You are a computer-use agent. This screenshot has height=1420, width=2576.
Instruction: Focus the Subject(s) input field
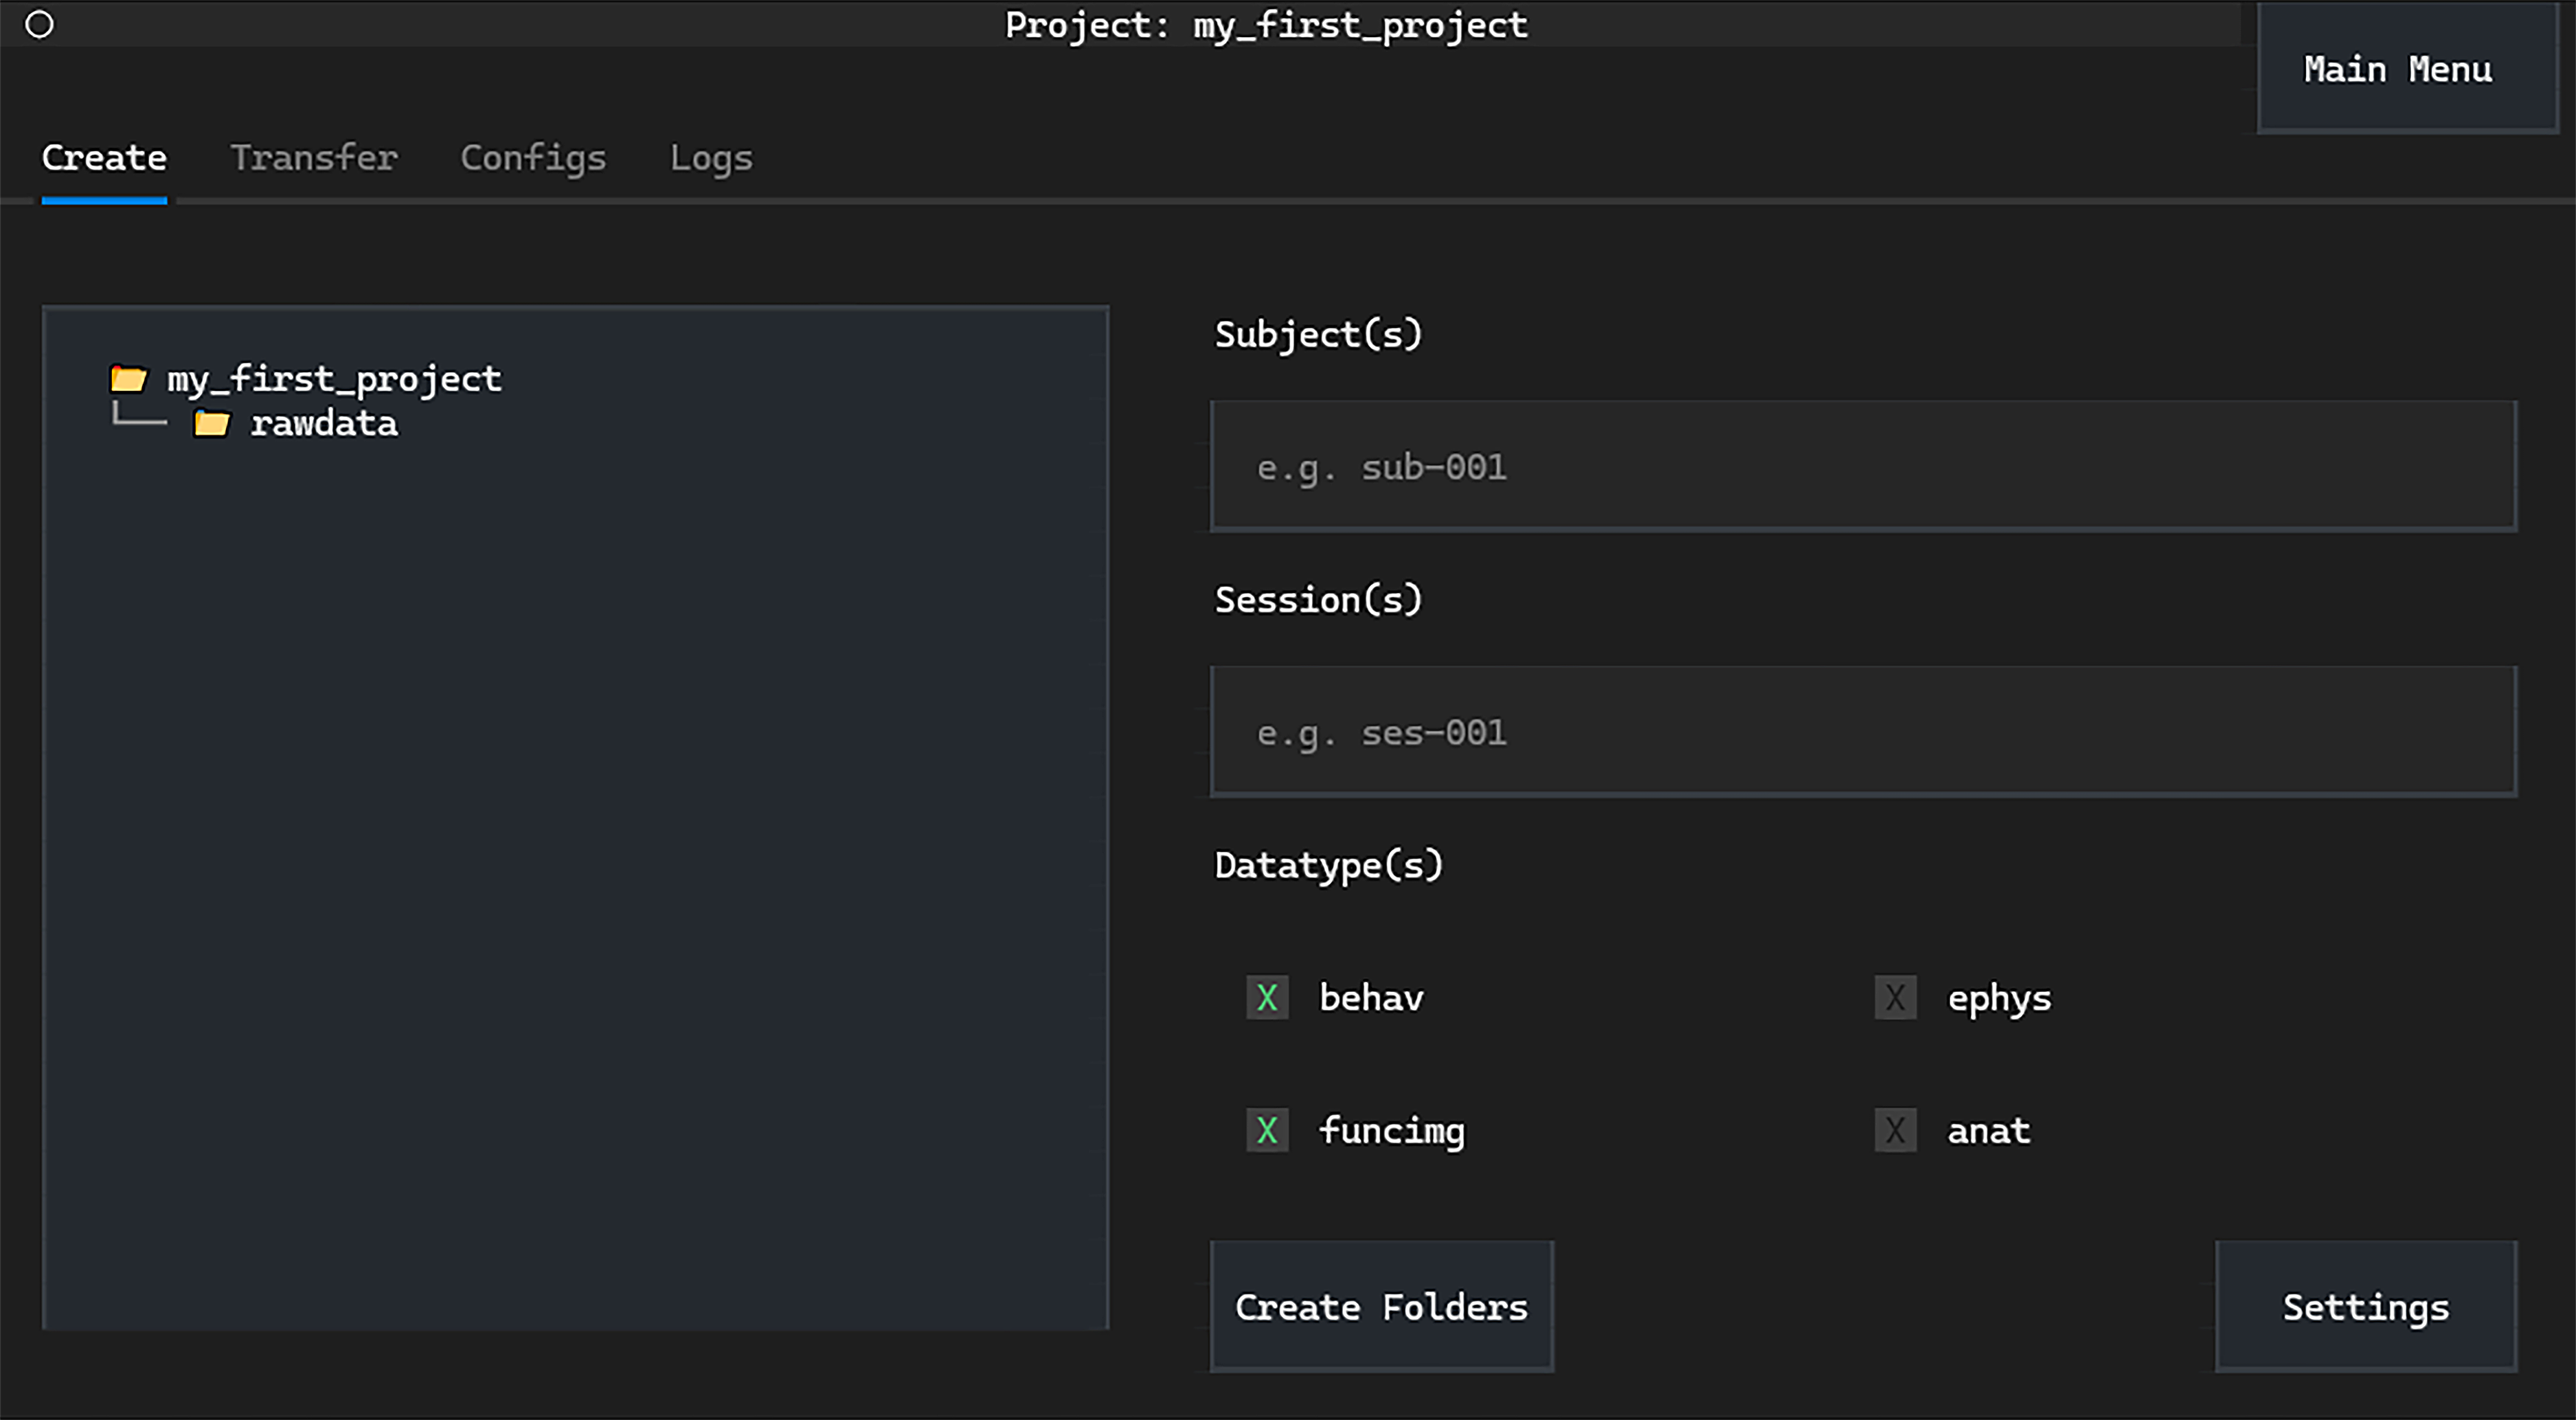coord(1862,466)
